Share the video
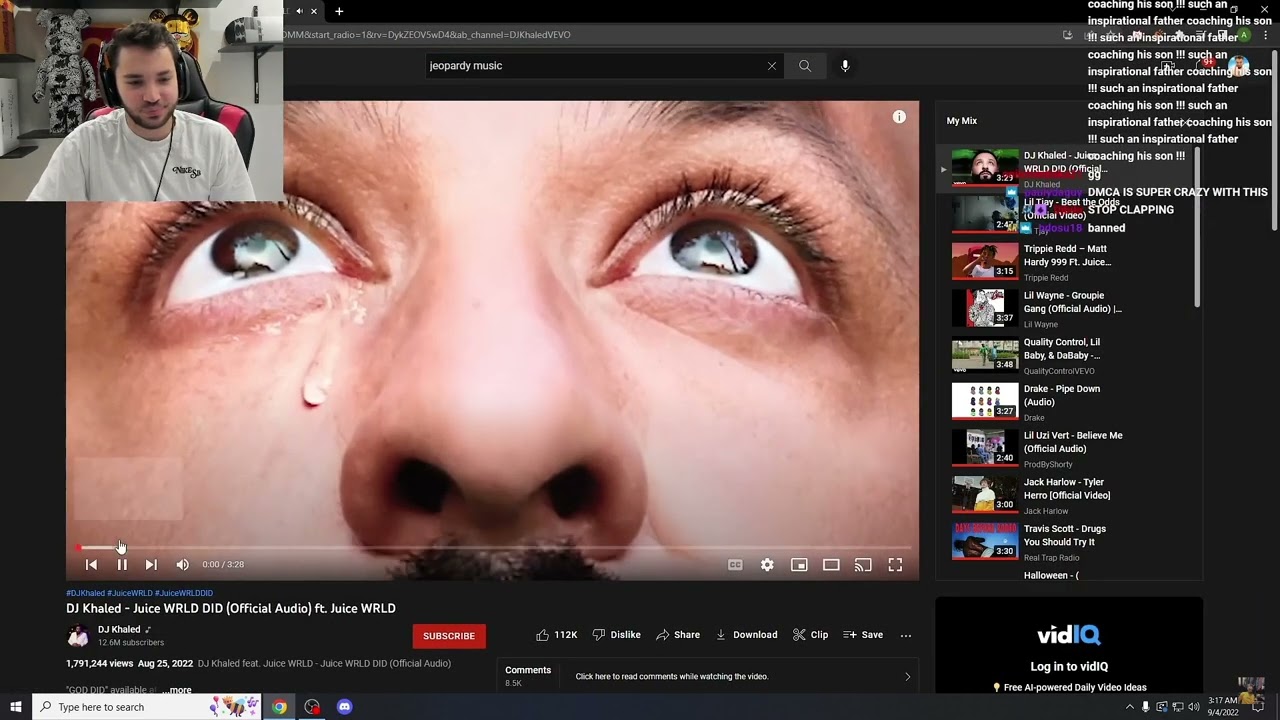Image resolution: width=1280 pixels, height=720 pixels. (678, 635)
